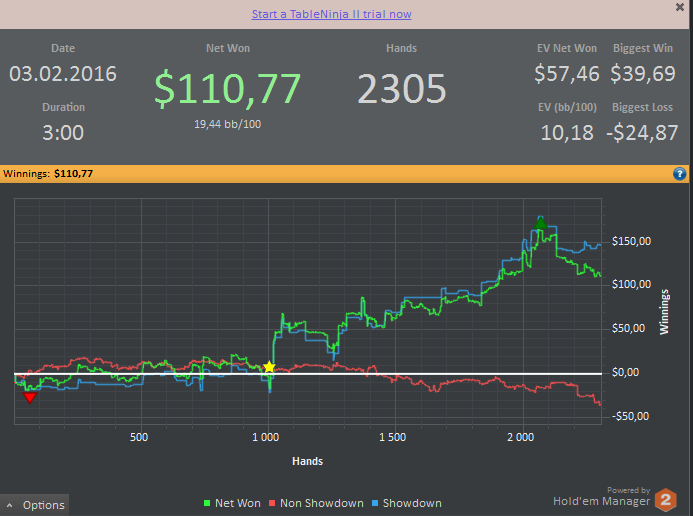Click the Winnings vertical axis title

click(x=664, y=312)
